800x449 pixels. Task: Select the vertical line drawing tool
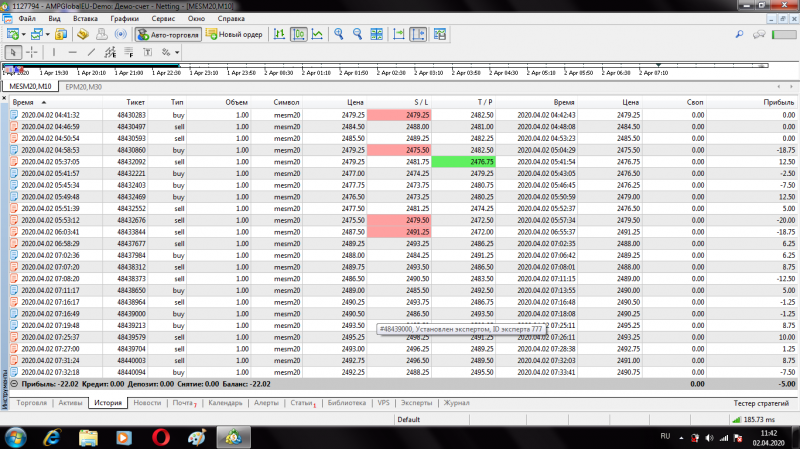pyautogui.click(x=54, y=52)
